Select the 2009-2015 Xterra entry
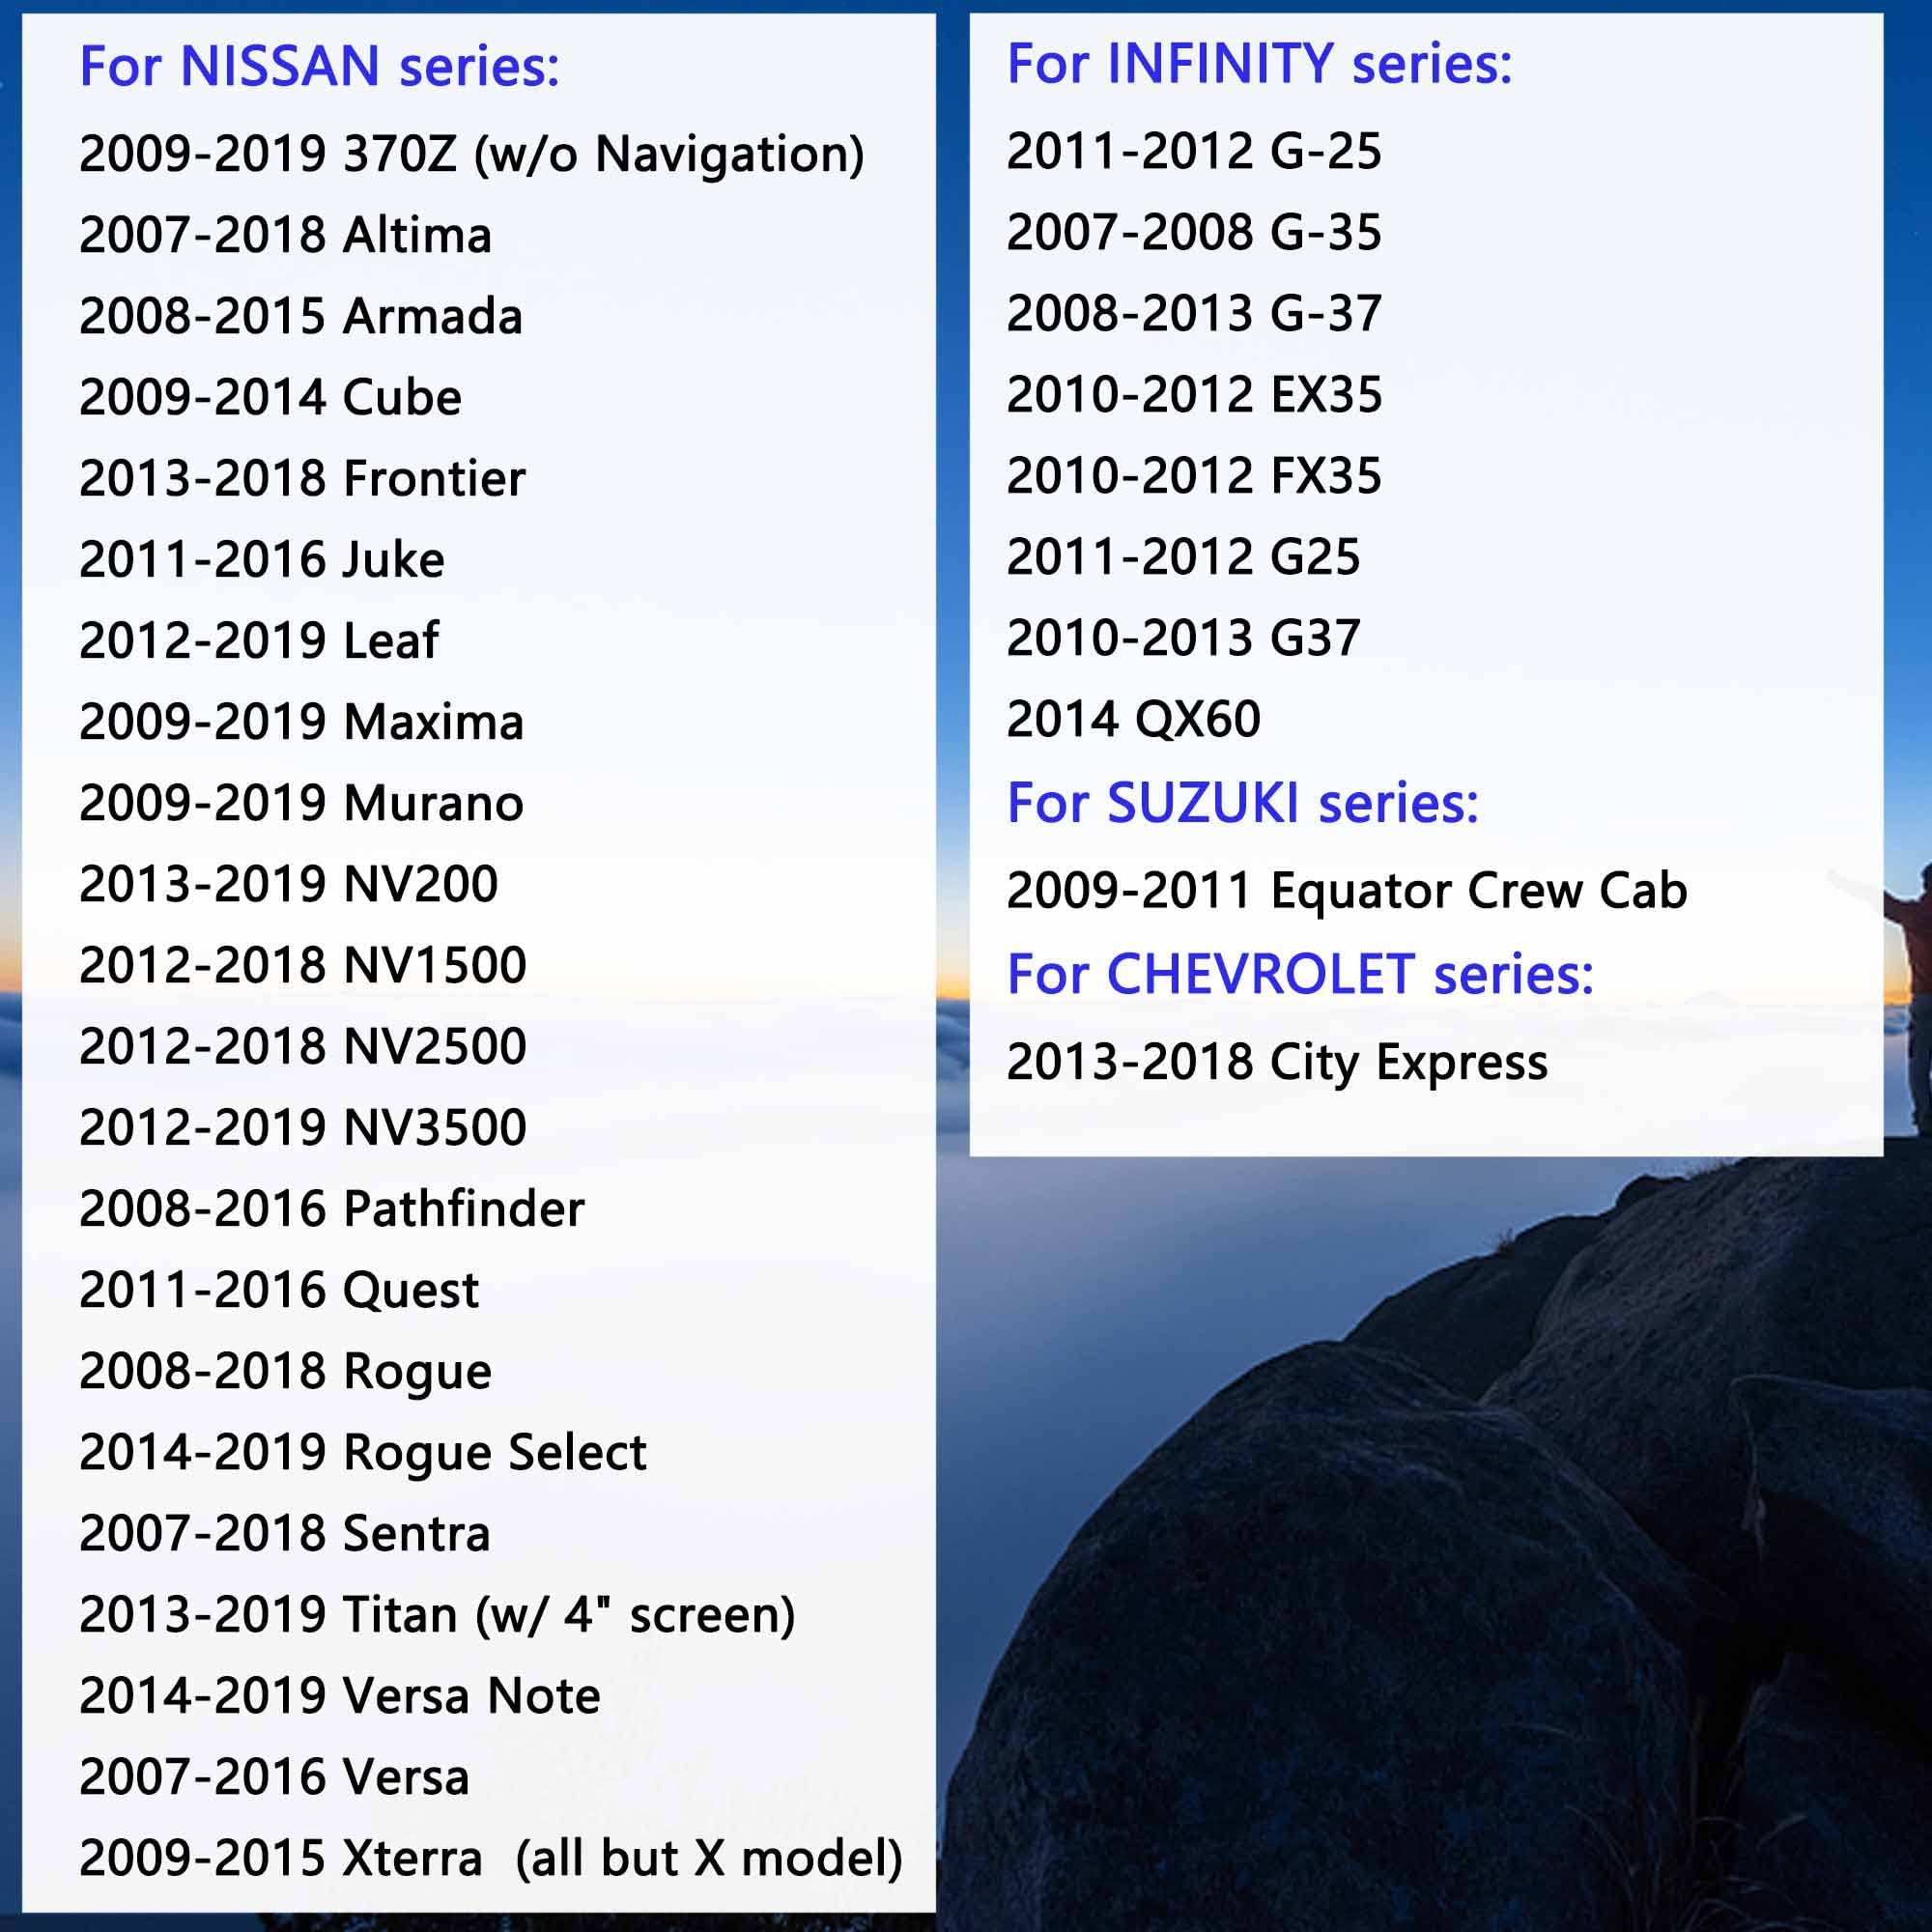This screenshot has height=1932, width=1932. [491, 1859]
